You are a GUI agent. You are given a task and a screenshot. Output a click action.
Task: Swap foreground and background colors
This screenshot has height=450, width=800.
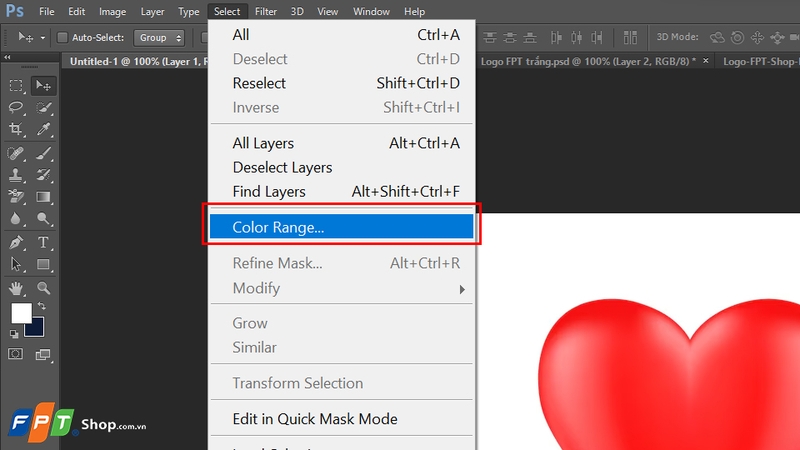click(42, 306)
